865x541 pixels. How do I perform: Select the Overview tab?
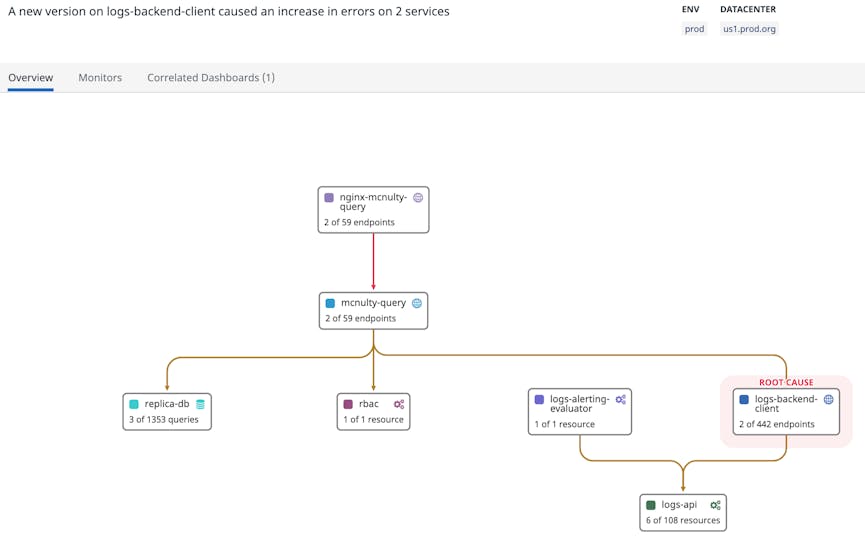tap(30, 78)
